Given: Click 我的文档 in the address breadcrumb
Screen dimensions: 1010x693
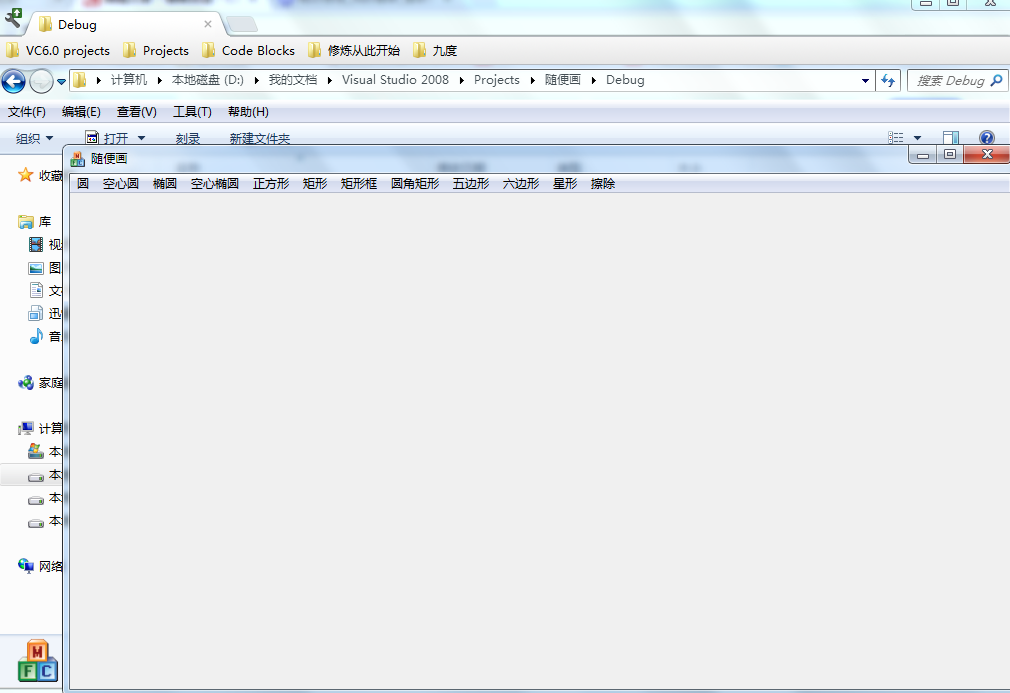Looking at the screenshot, I should tap(292, 80).
